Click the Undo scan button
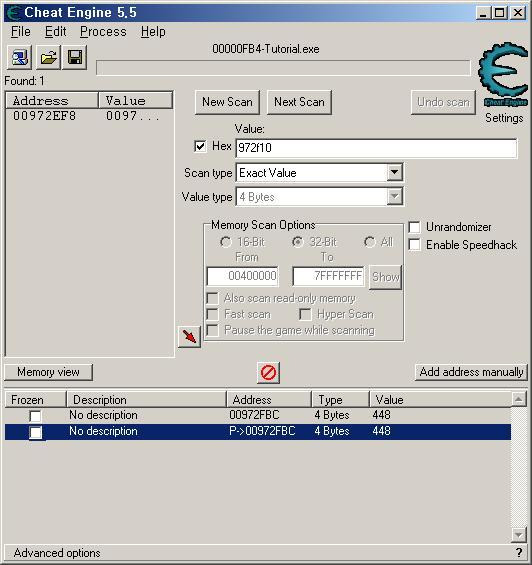Viewport: 532px width, 565px height. (443, 102)
